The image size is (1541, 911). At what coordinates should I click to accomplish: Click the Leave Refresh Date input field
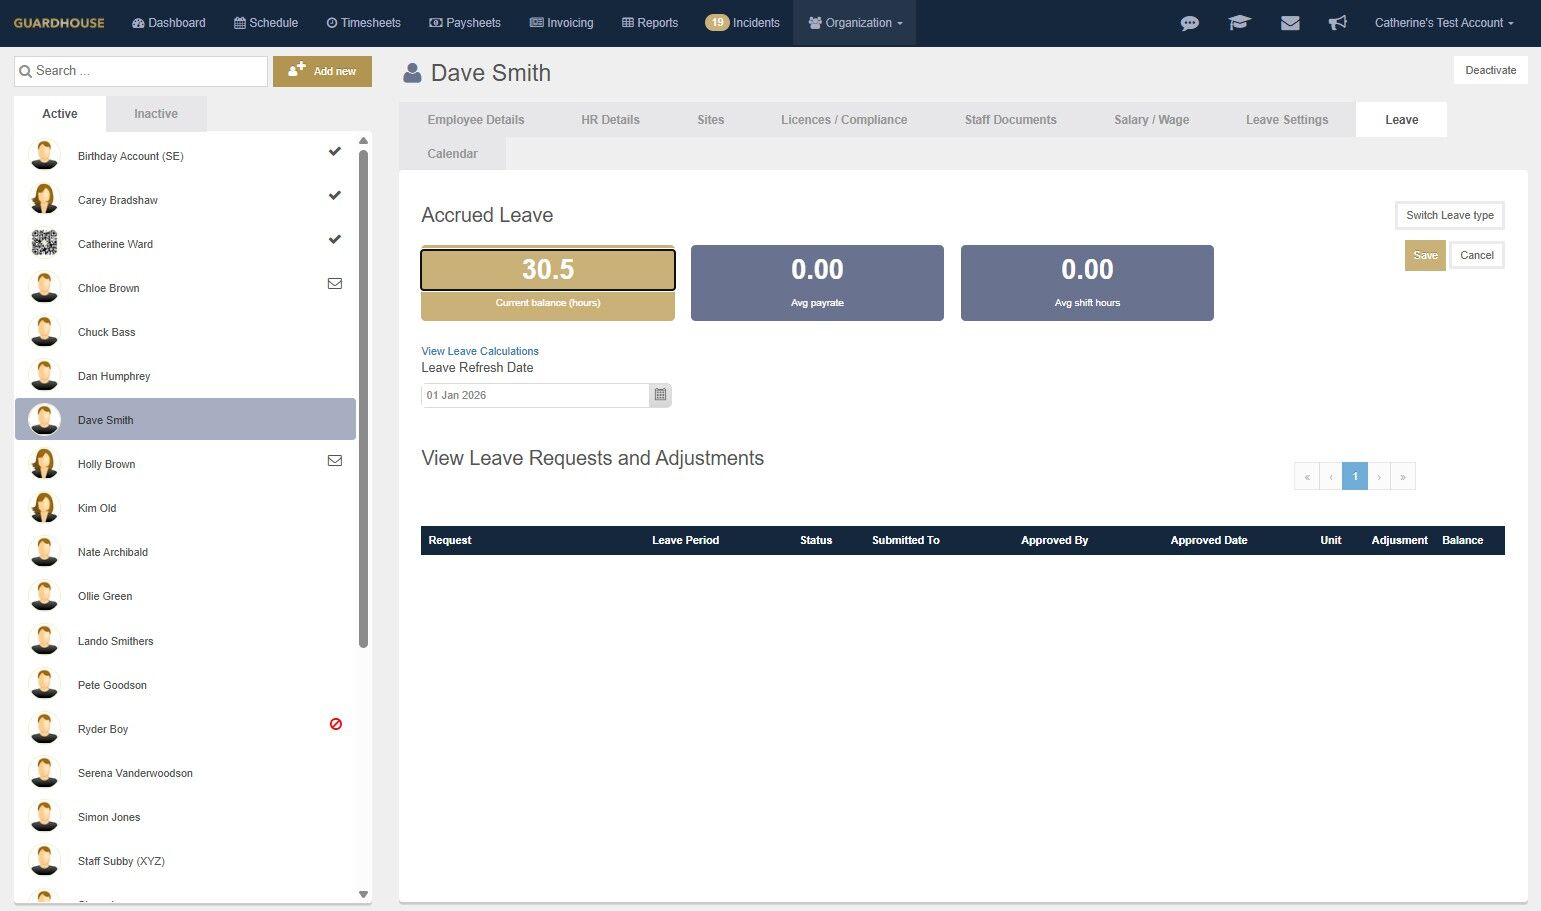(535, 395)
